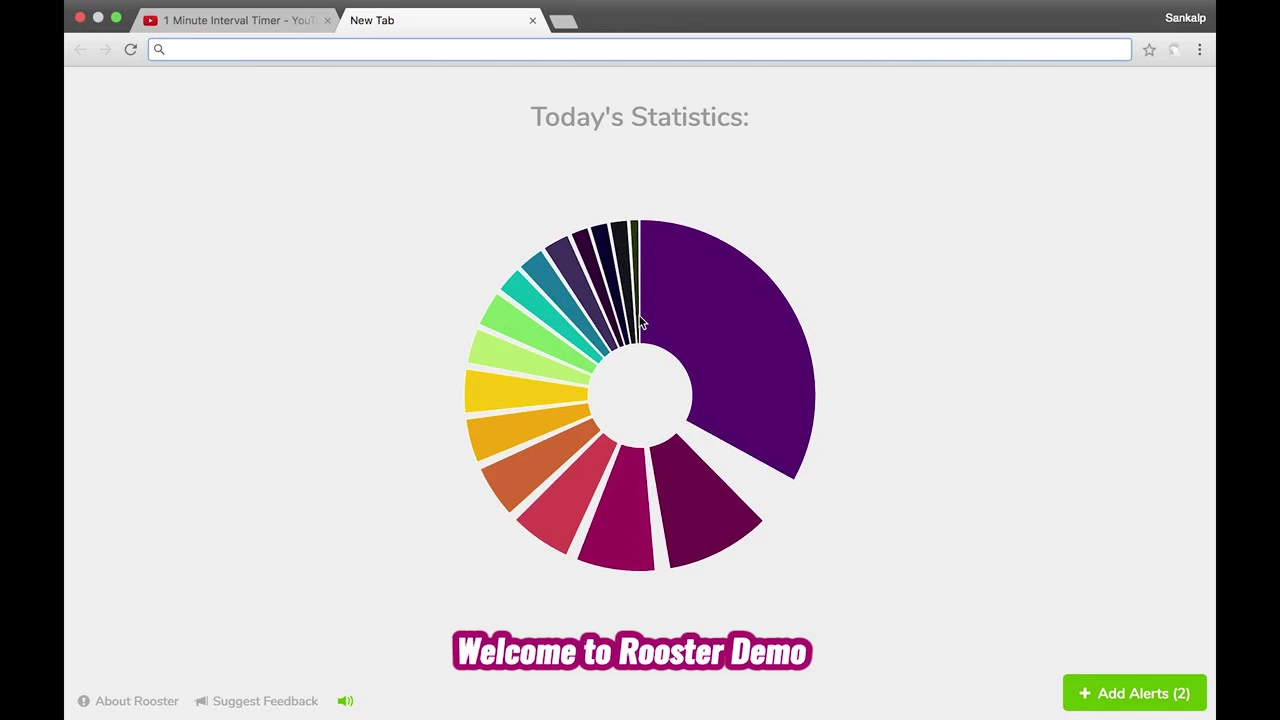
Task: Click the dark maroon pie slice
Action: tap(705, 505)
